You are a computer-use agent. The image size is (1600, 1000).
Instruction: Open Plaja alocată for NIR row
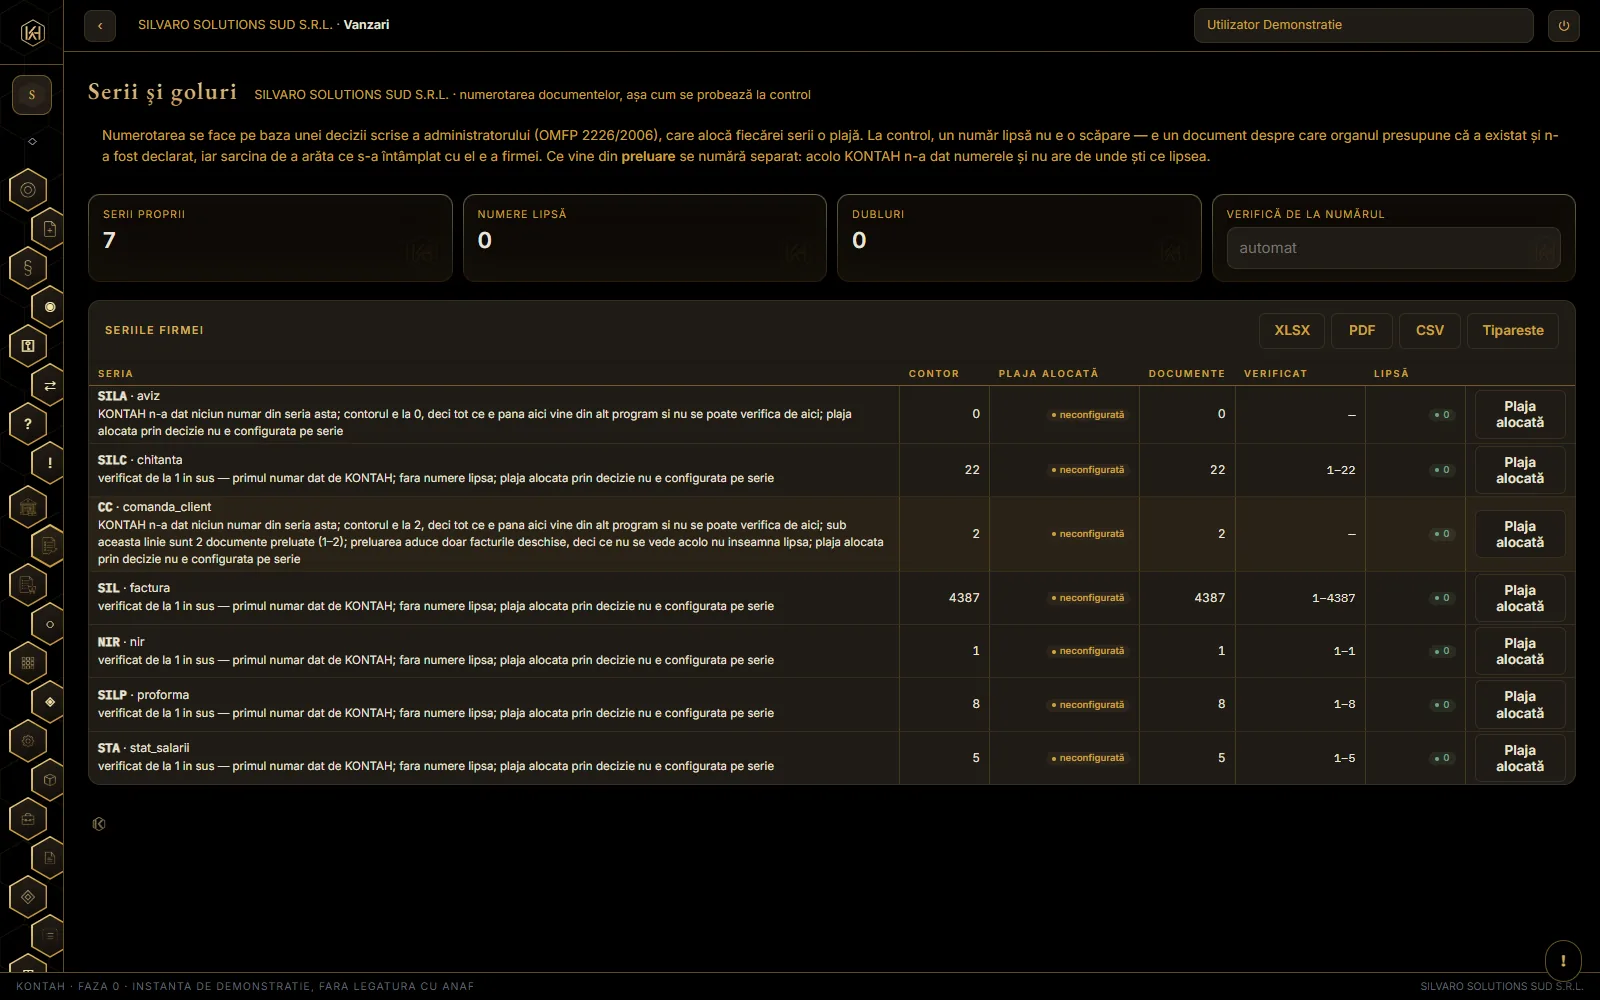(x=1520, y=652)
